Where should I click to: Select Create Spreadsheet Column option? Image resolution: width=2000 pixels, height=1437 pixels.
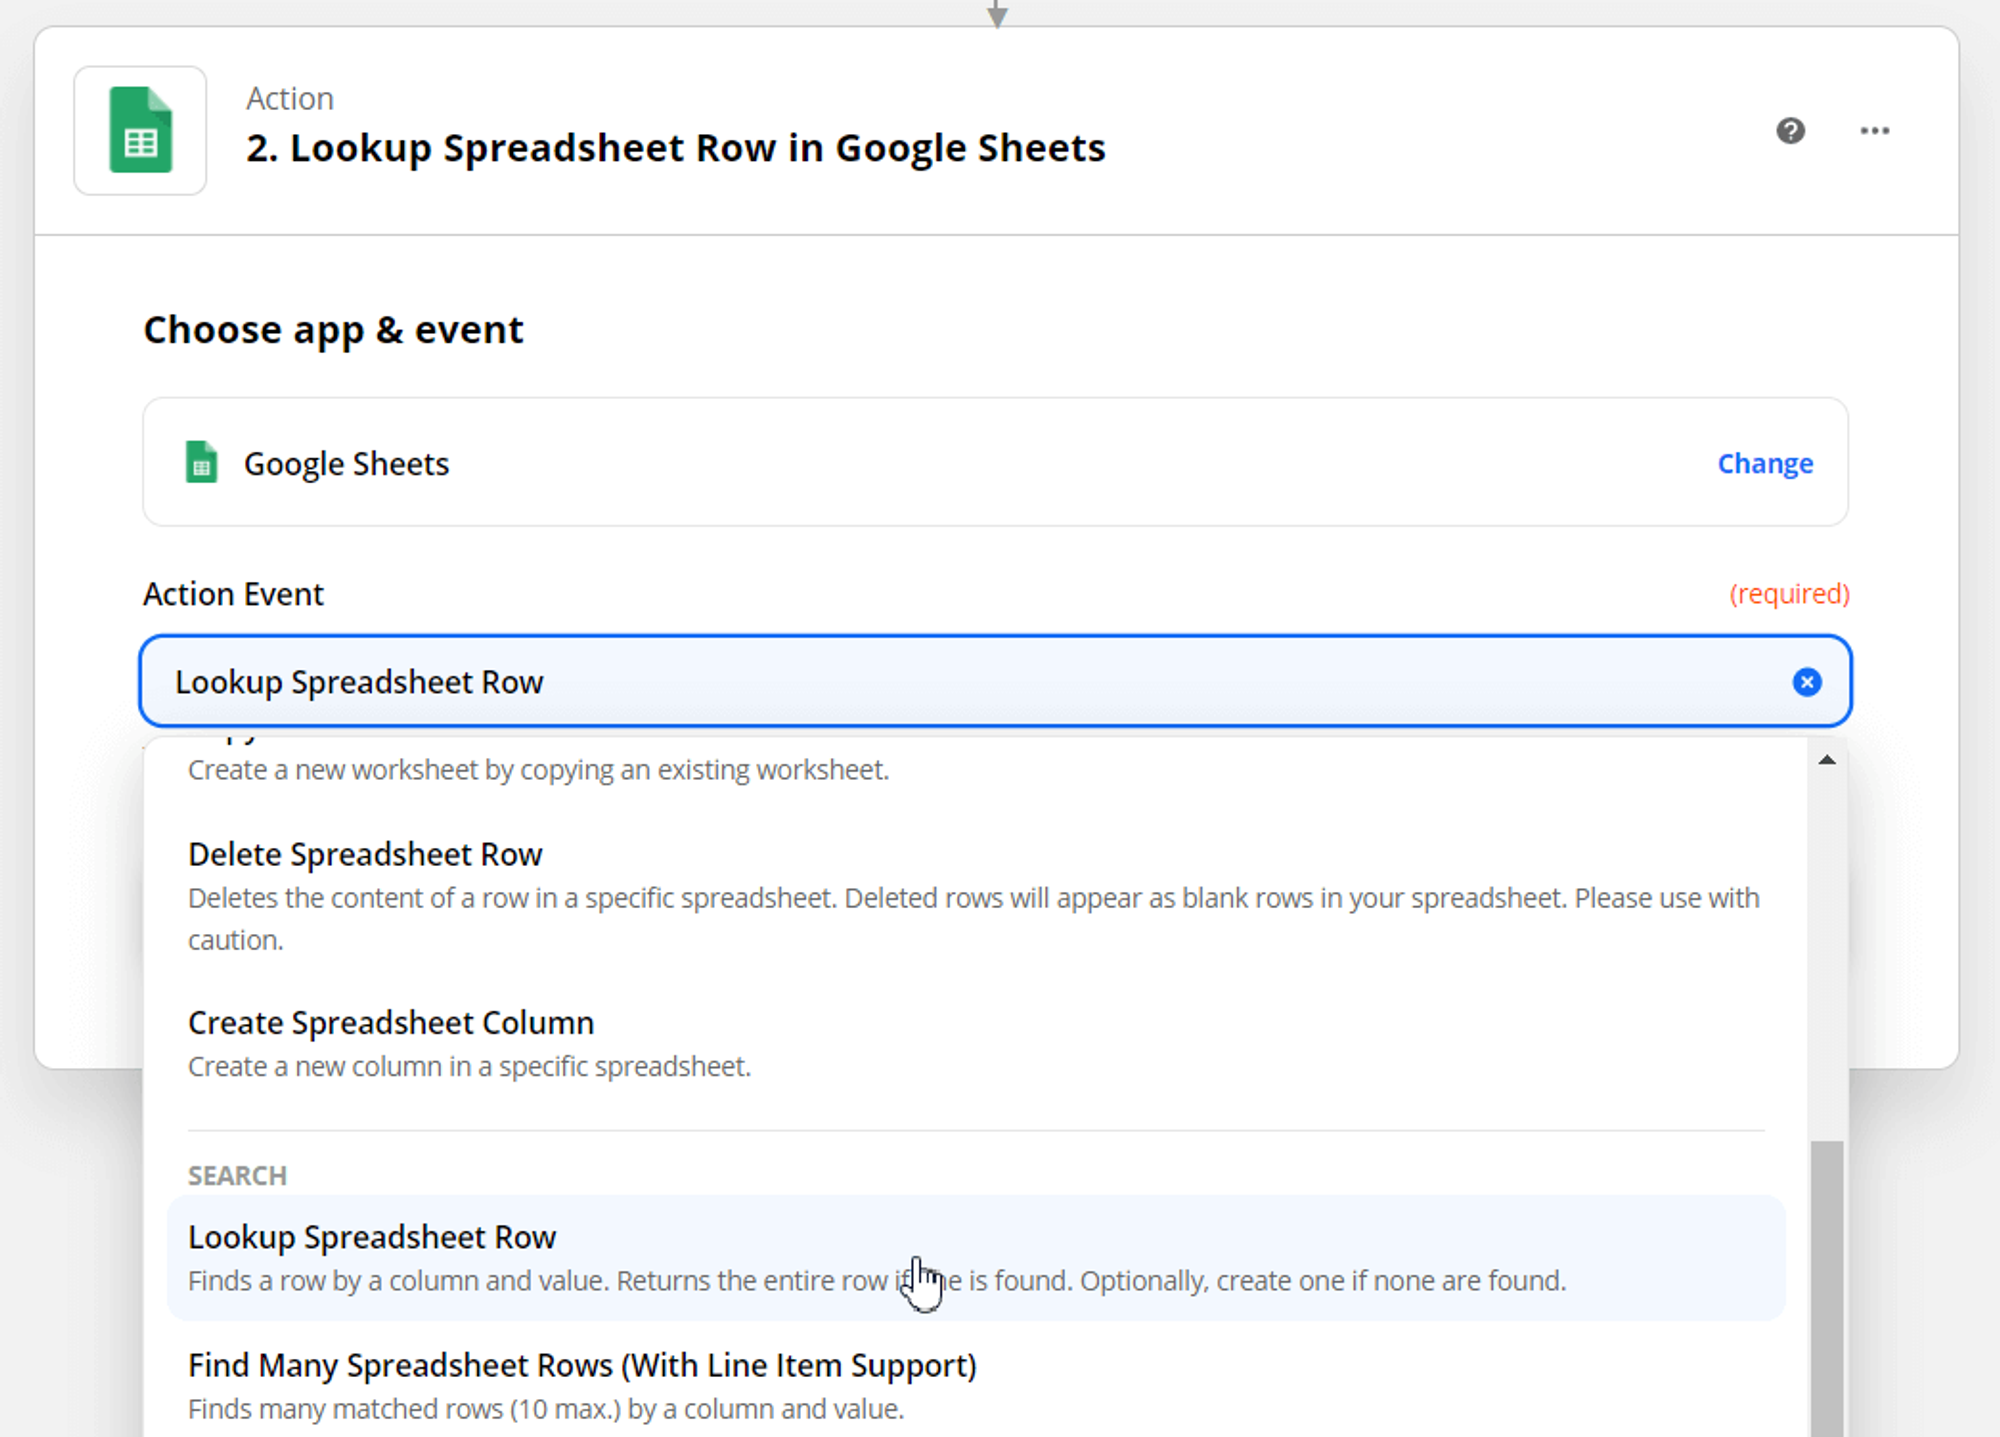[x=976, y=1043]
